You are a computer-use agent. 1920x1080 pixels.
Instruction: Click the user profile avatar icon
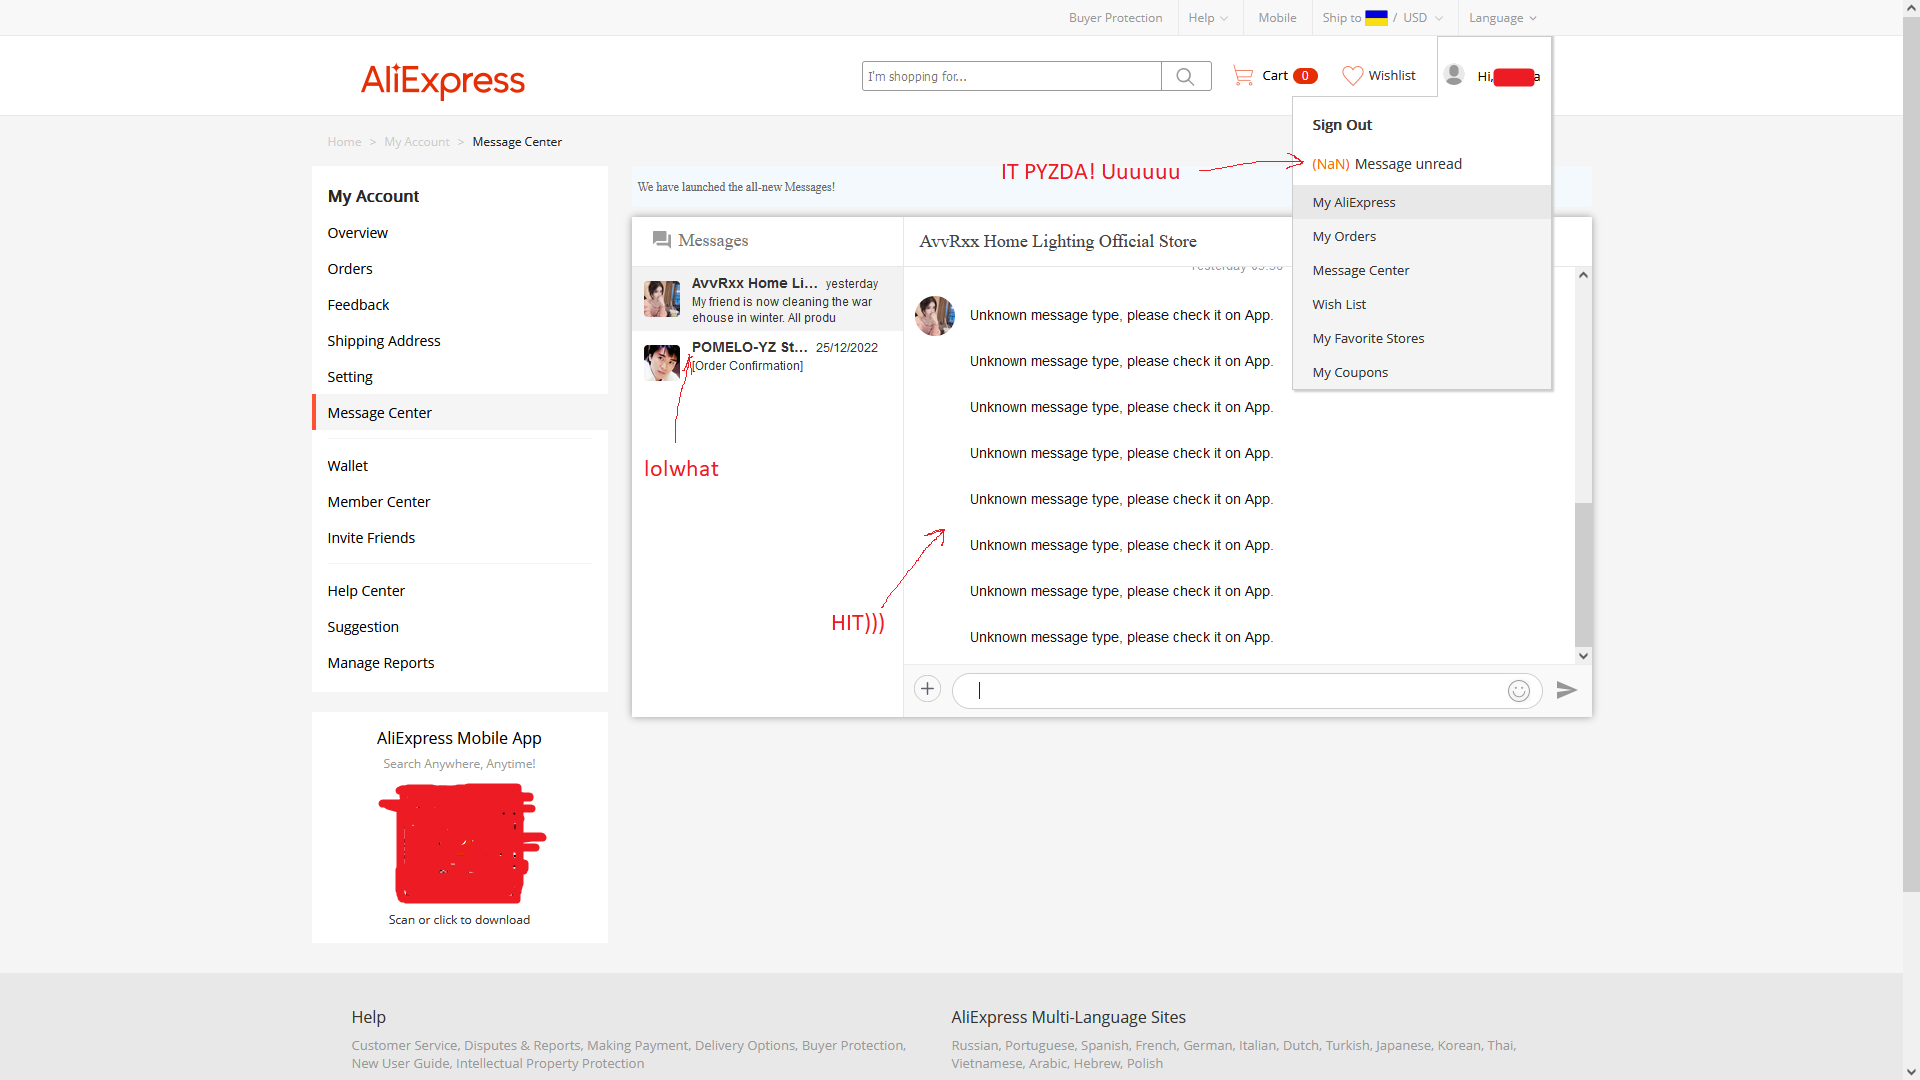point(1454,75)
